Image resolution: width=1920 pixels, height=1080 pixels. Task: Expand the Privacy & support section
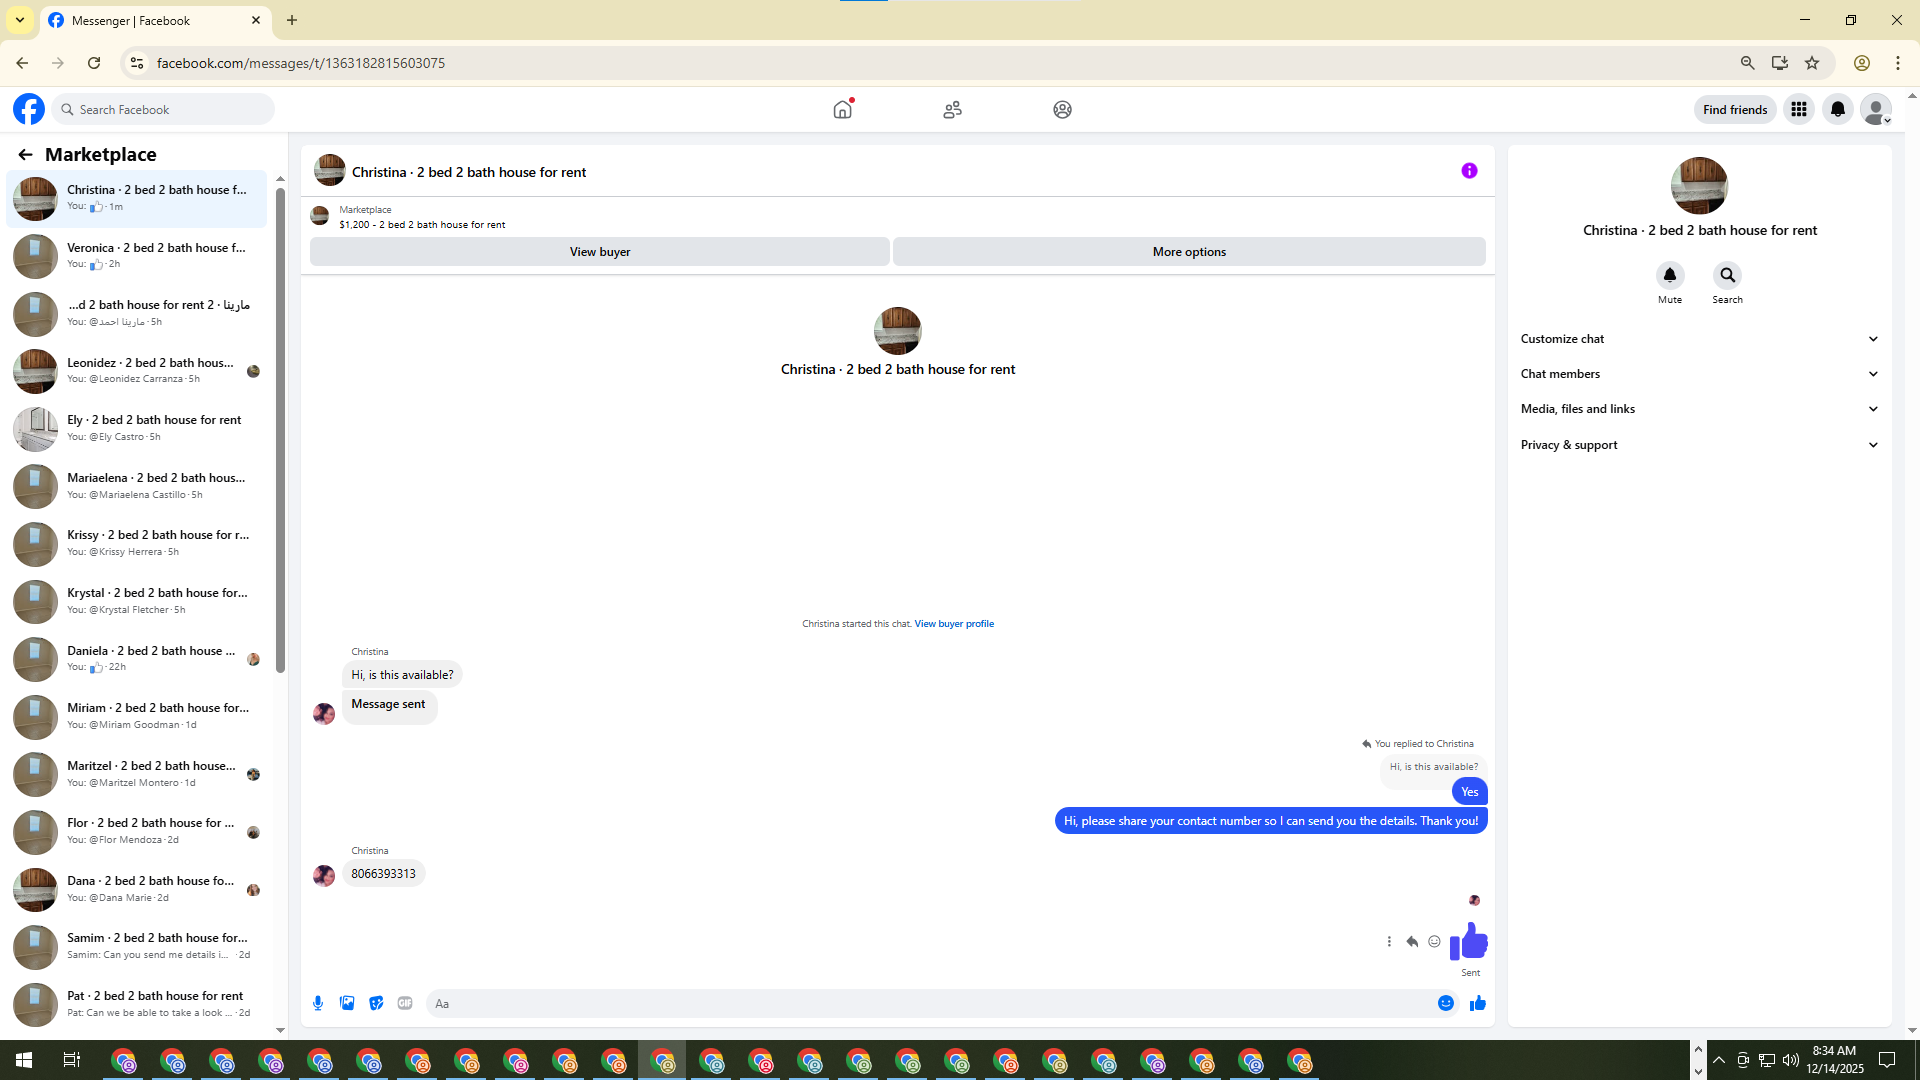point(1699,445)
